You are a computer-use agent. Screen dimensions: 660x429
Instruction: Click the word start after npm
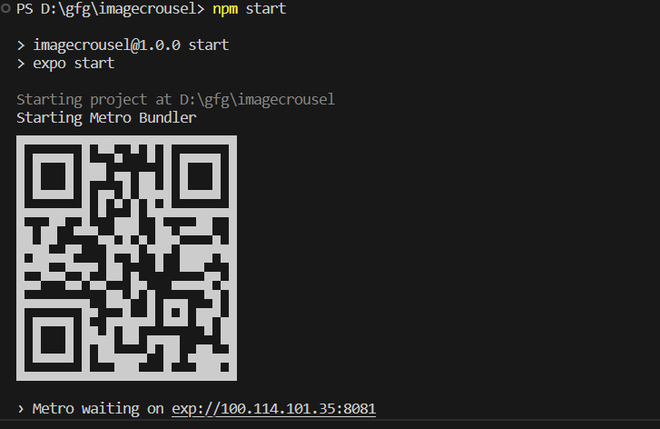click(x=266, y=9)
